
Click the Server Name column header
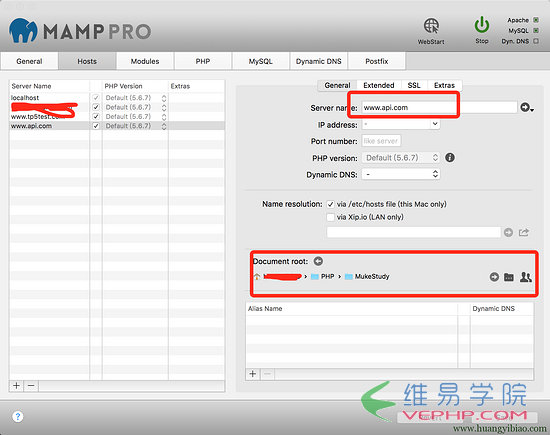tap(49, 86)
